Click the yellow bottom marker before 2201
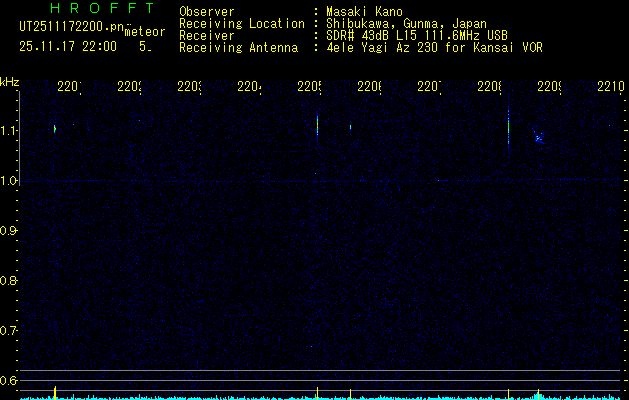The height and width of the screenshot is (400, 629). click(55, 393)
